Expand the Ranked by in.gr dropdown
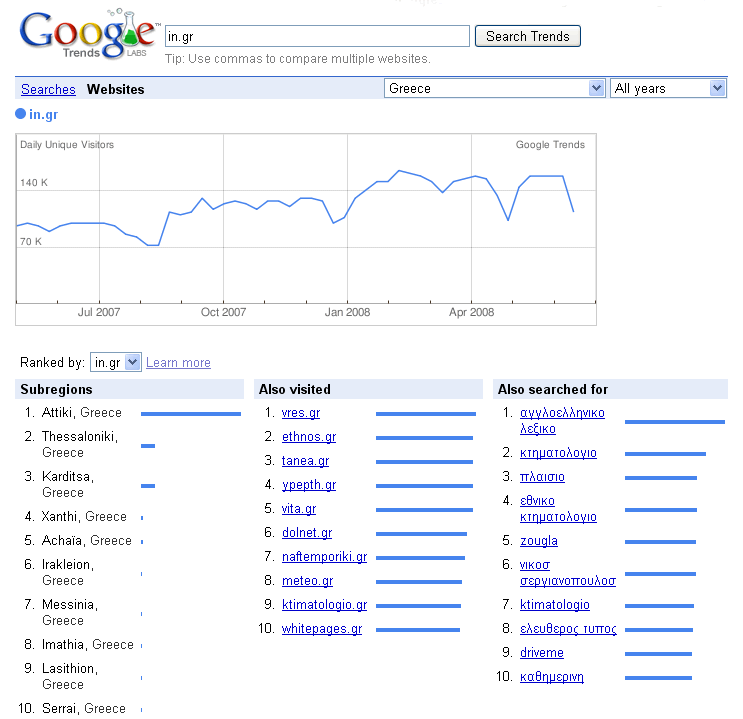 116,363
